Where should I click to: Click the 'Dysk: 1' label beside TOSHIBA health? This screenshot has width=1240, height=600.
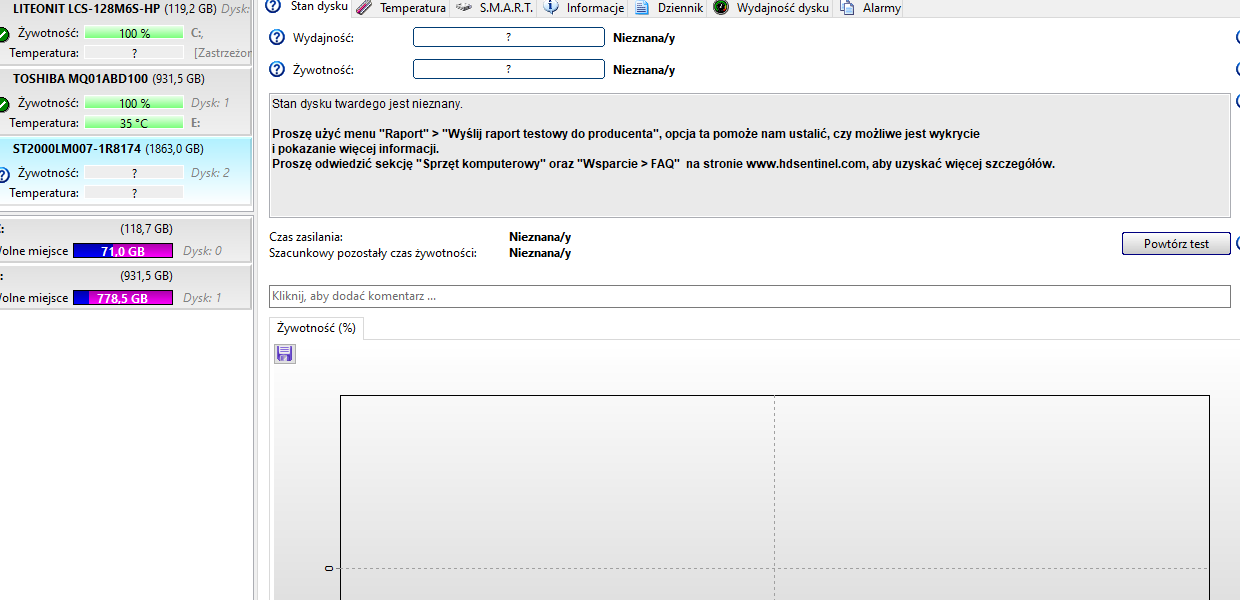[x=210, y=103]
